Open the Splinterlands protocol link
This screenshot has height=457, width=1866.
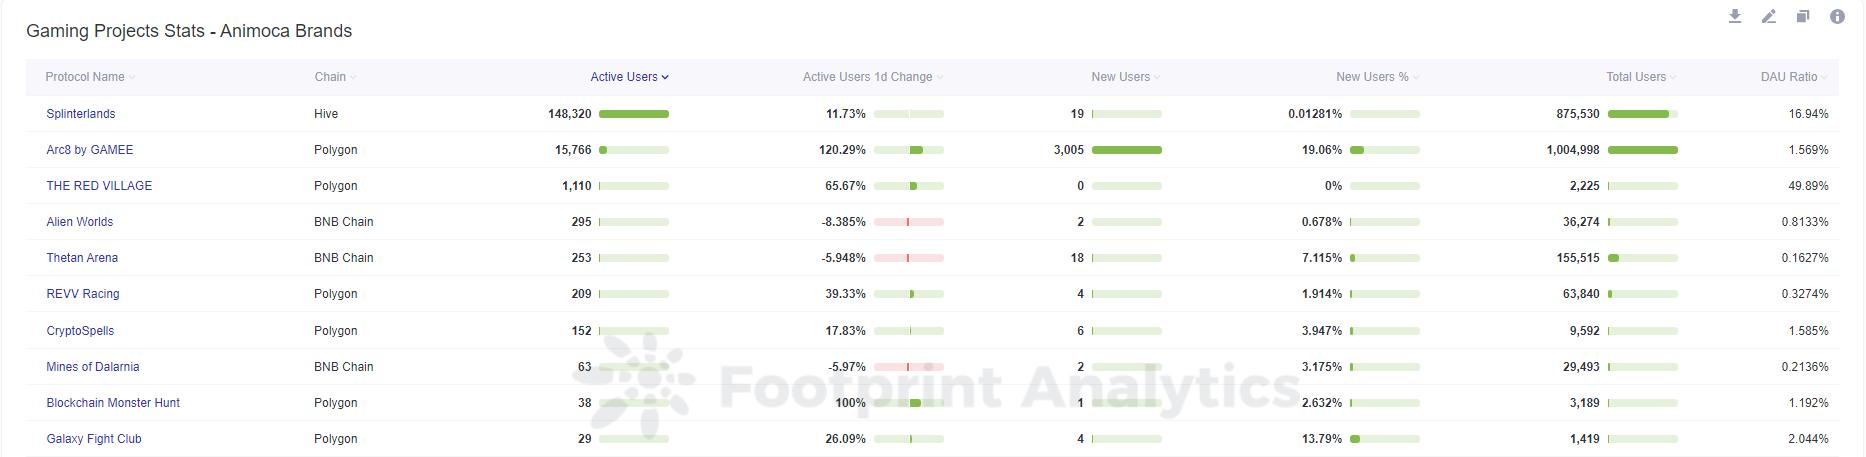coord(81,114)
